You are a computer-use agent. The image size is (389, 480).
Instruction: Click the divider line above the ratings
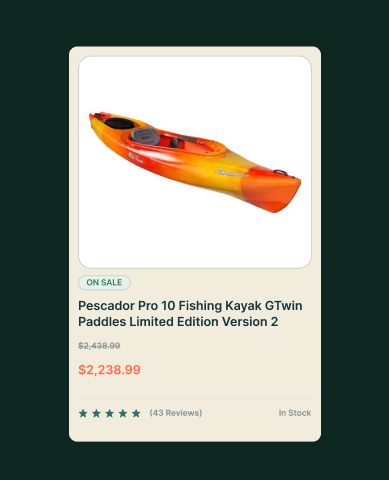[x=195, y=398]
